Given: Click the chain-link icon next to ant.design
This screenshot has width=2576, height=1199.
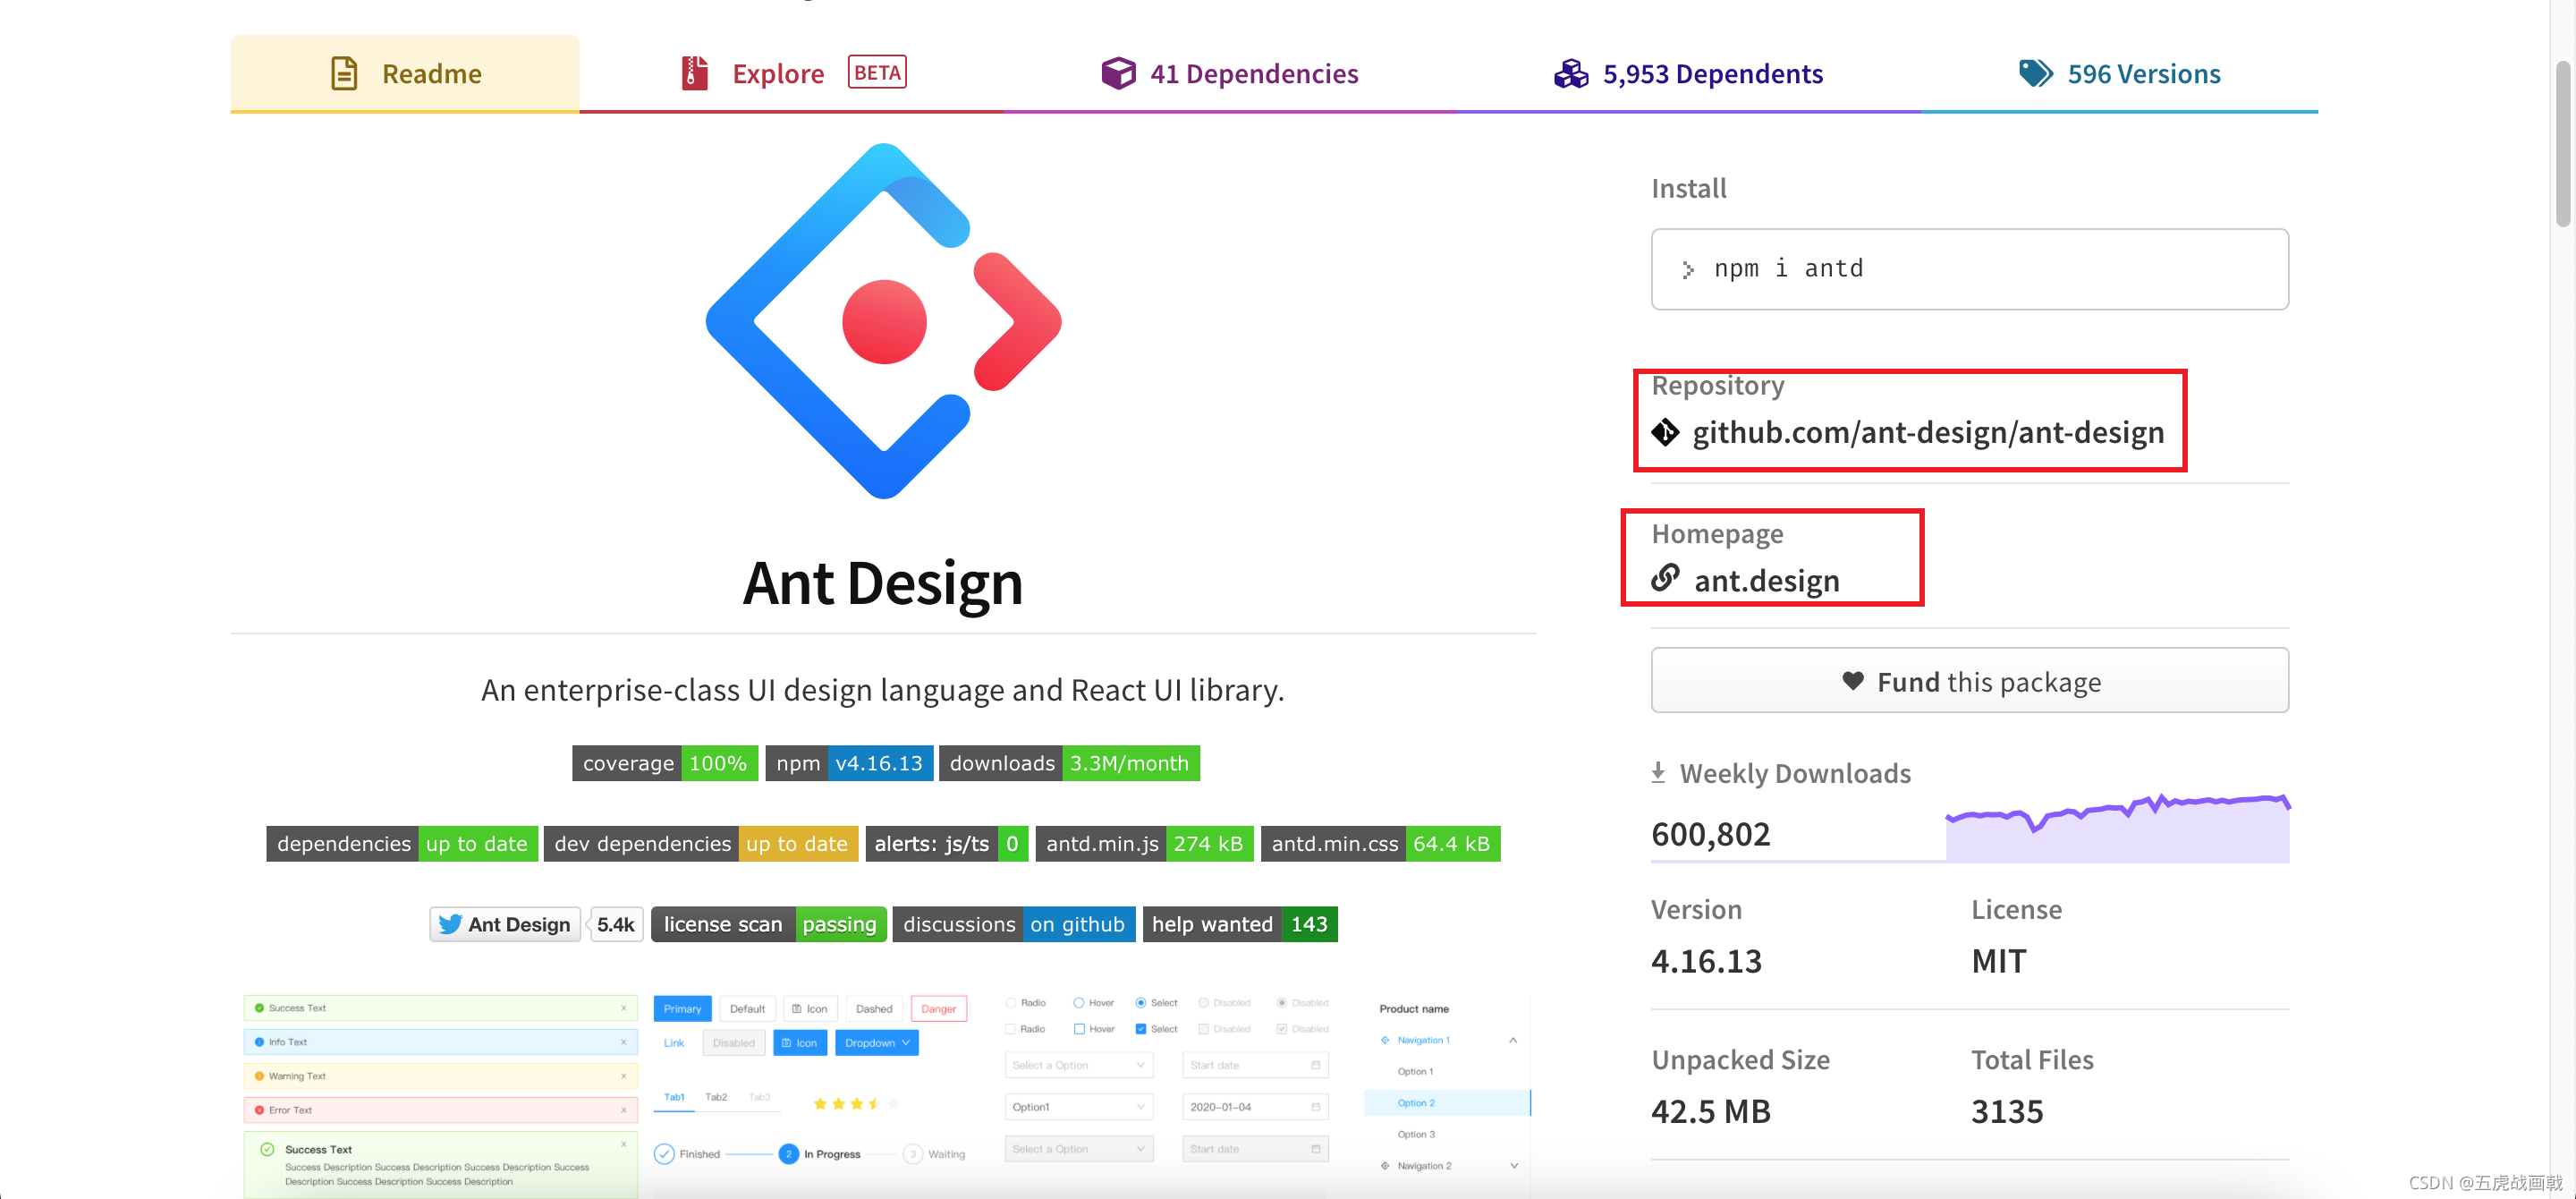Looking at the screenshot, I should click(x=1665, y=579).
